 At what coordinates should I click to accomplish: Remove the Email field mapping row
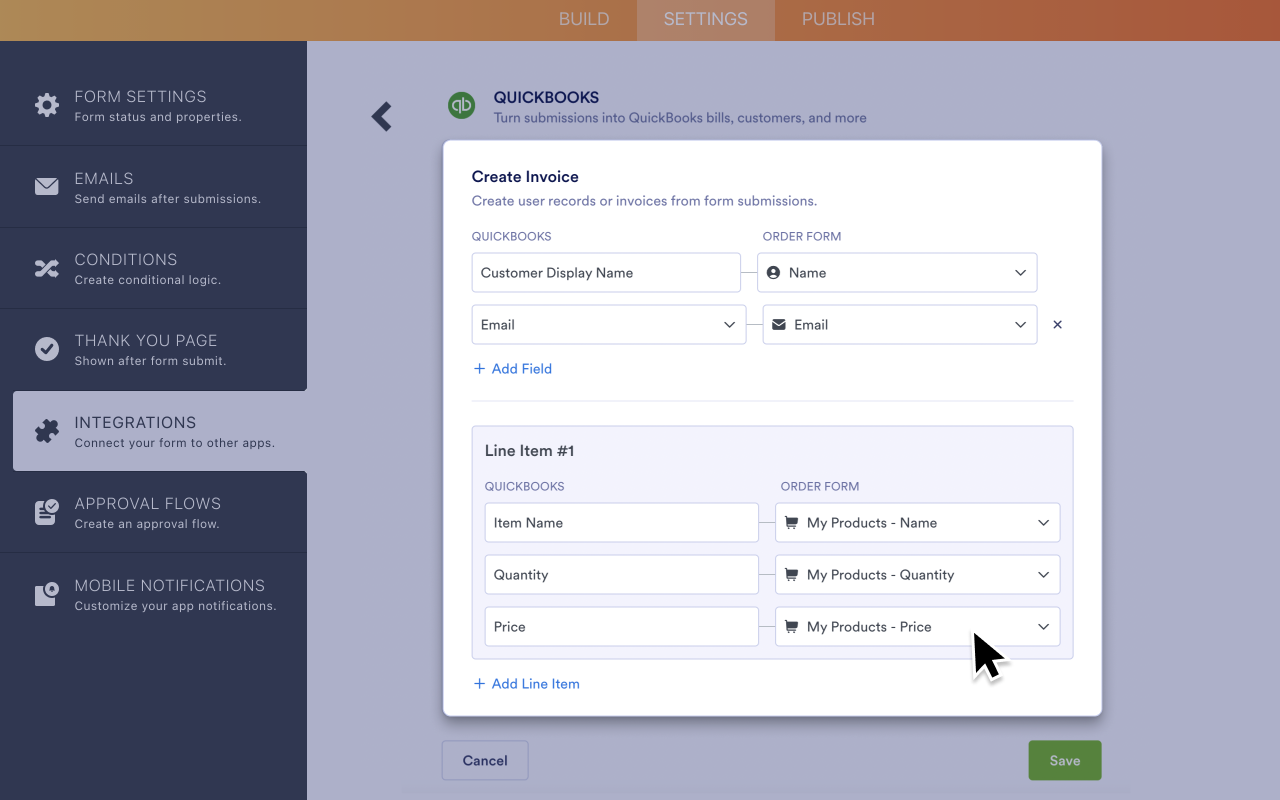1058,325
